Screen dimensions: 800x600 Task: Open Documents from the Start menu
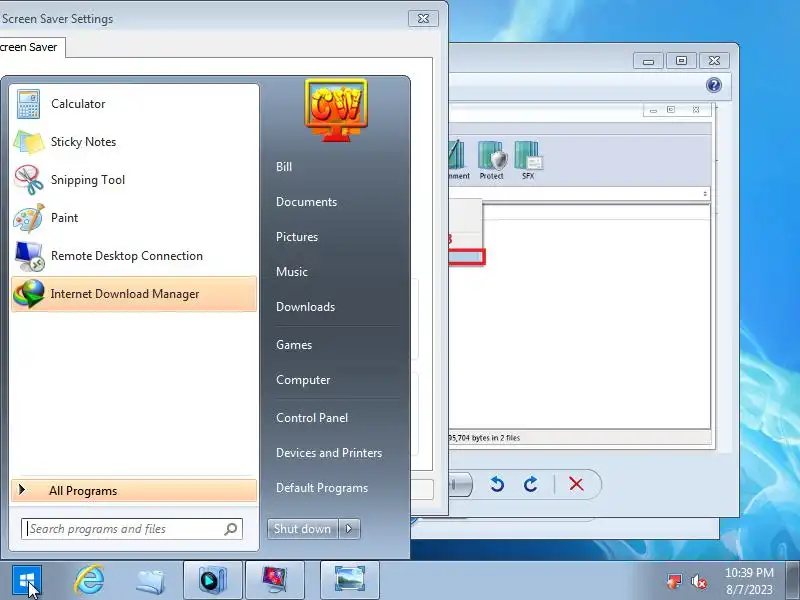[x=307, y=202]
